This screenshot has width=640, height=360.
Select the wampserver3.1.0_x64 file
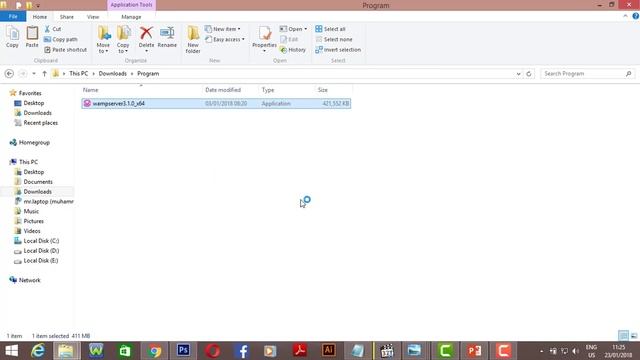[216, 103]
